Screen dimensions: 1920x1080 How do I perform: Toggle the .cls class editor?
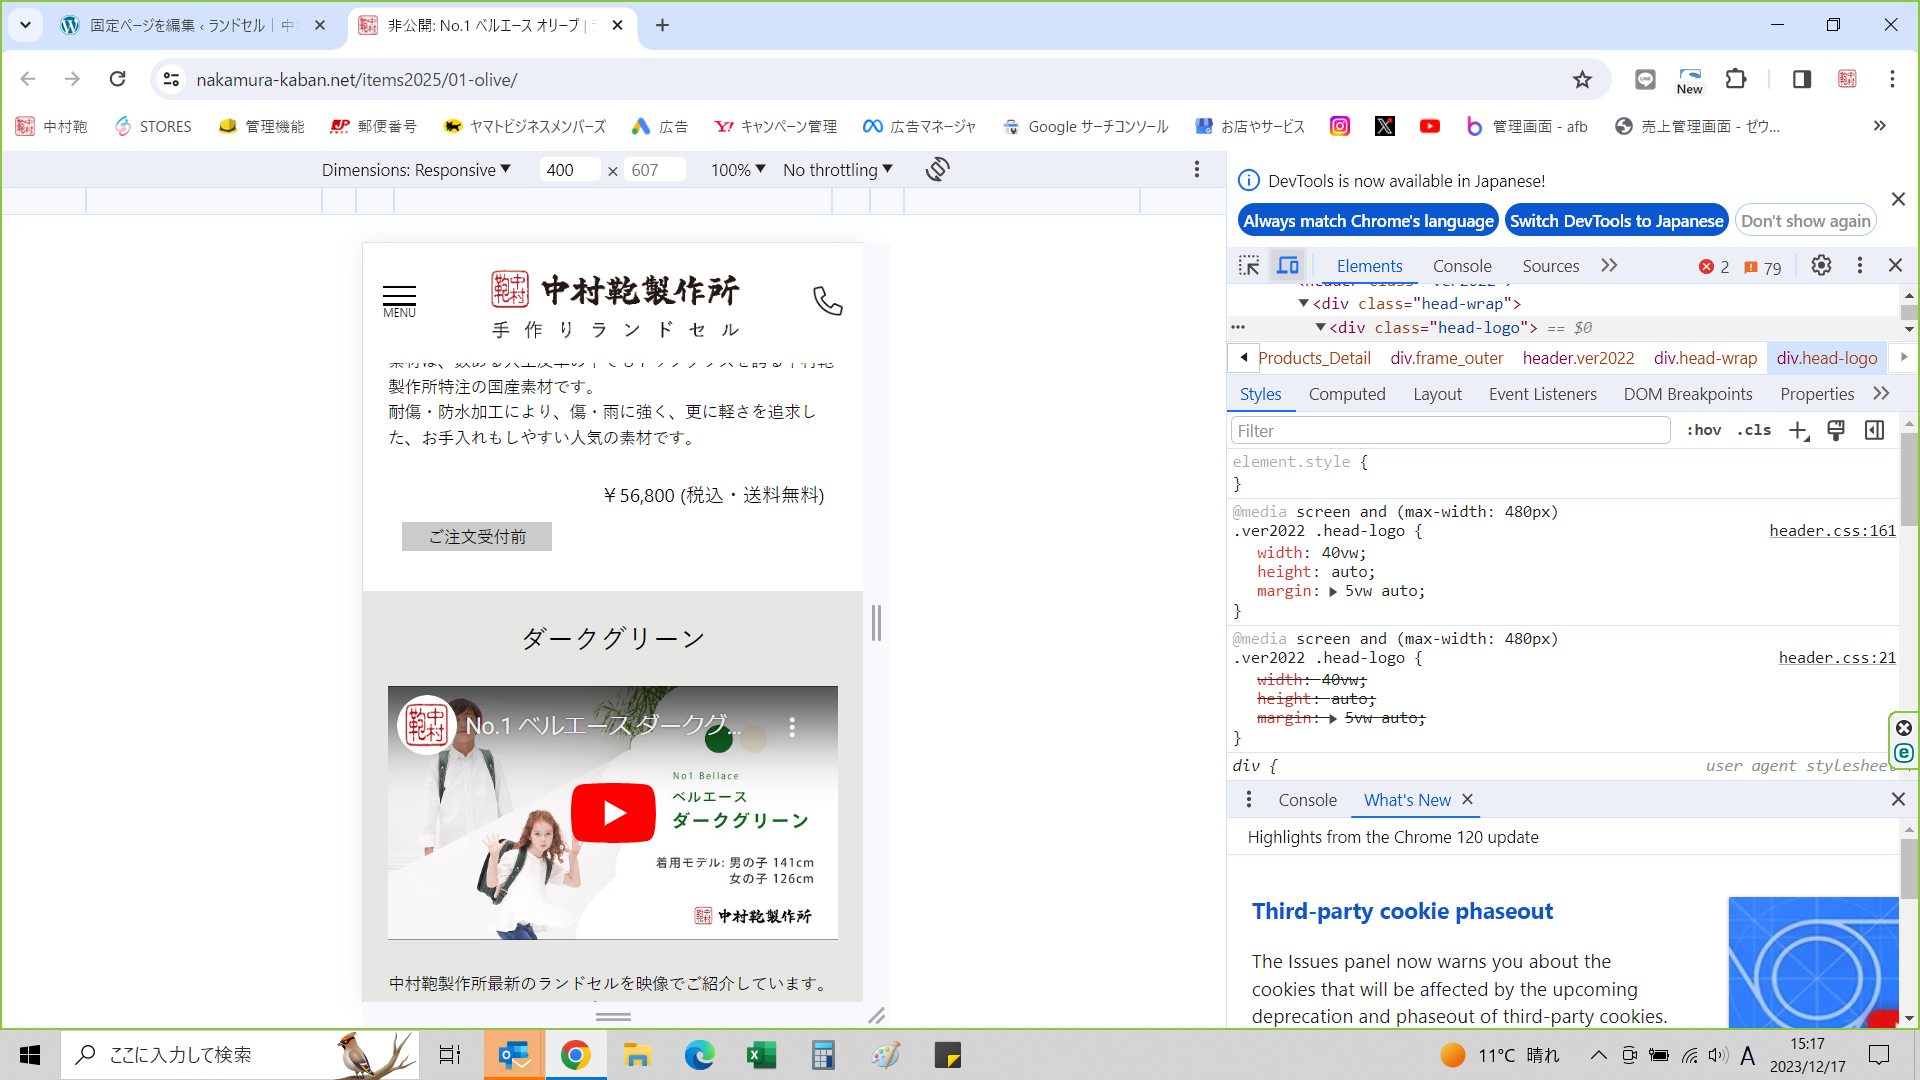[1754, 430]
